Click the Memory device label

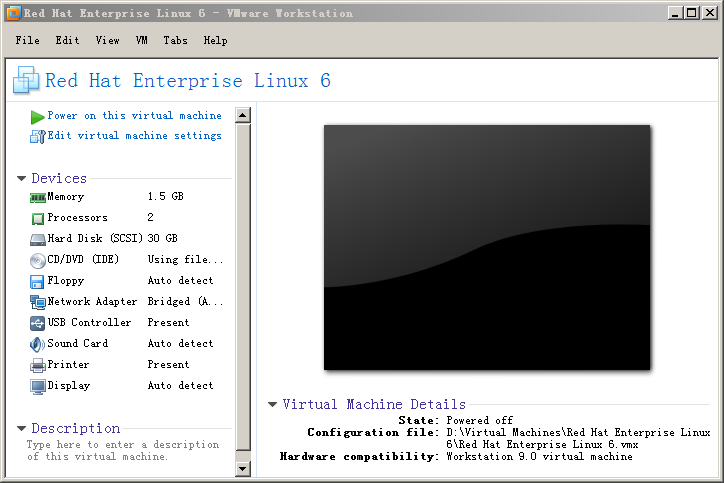[x=66, y=197]
